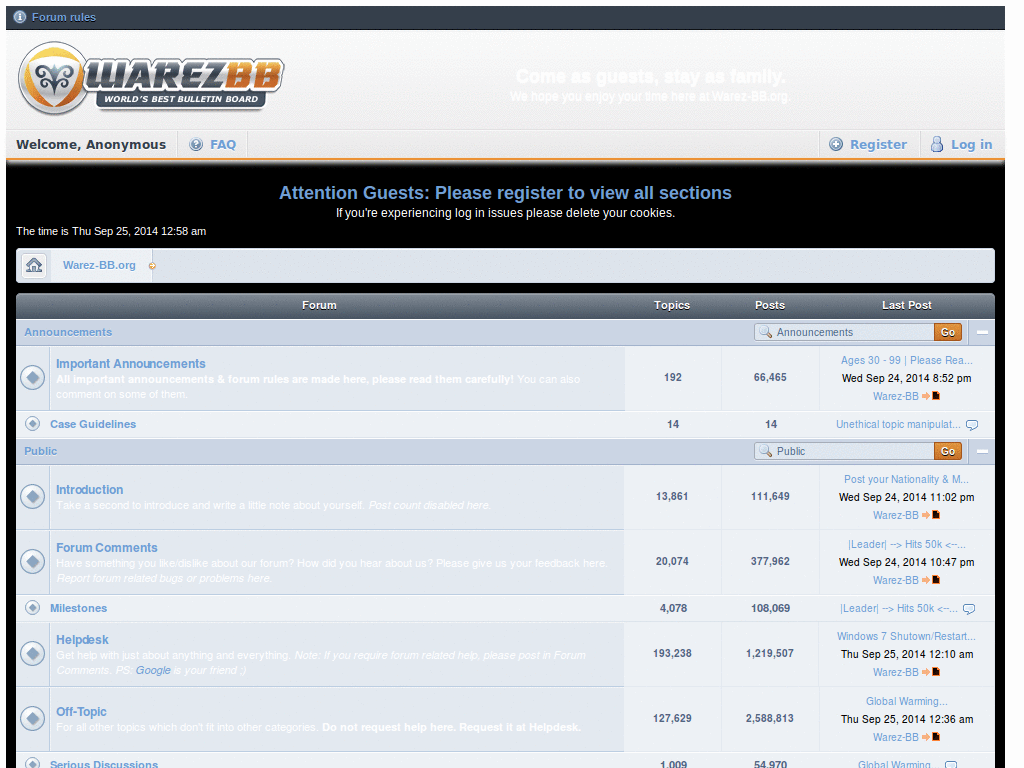Click Case Guidelines subforum icon
The height and width of the screenshot is (768, 1024).
click(x=33, y=424)
